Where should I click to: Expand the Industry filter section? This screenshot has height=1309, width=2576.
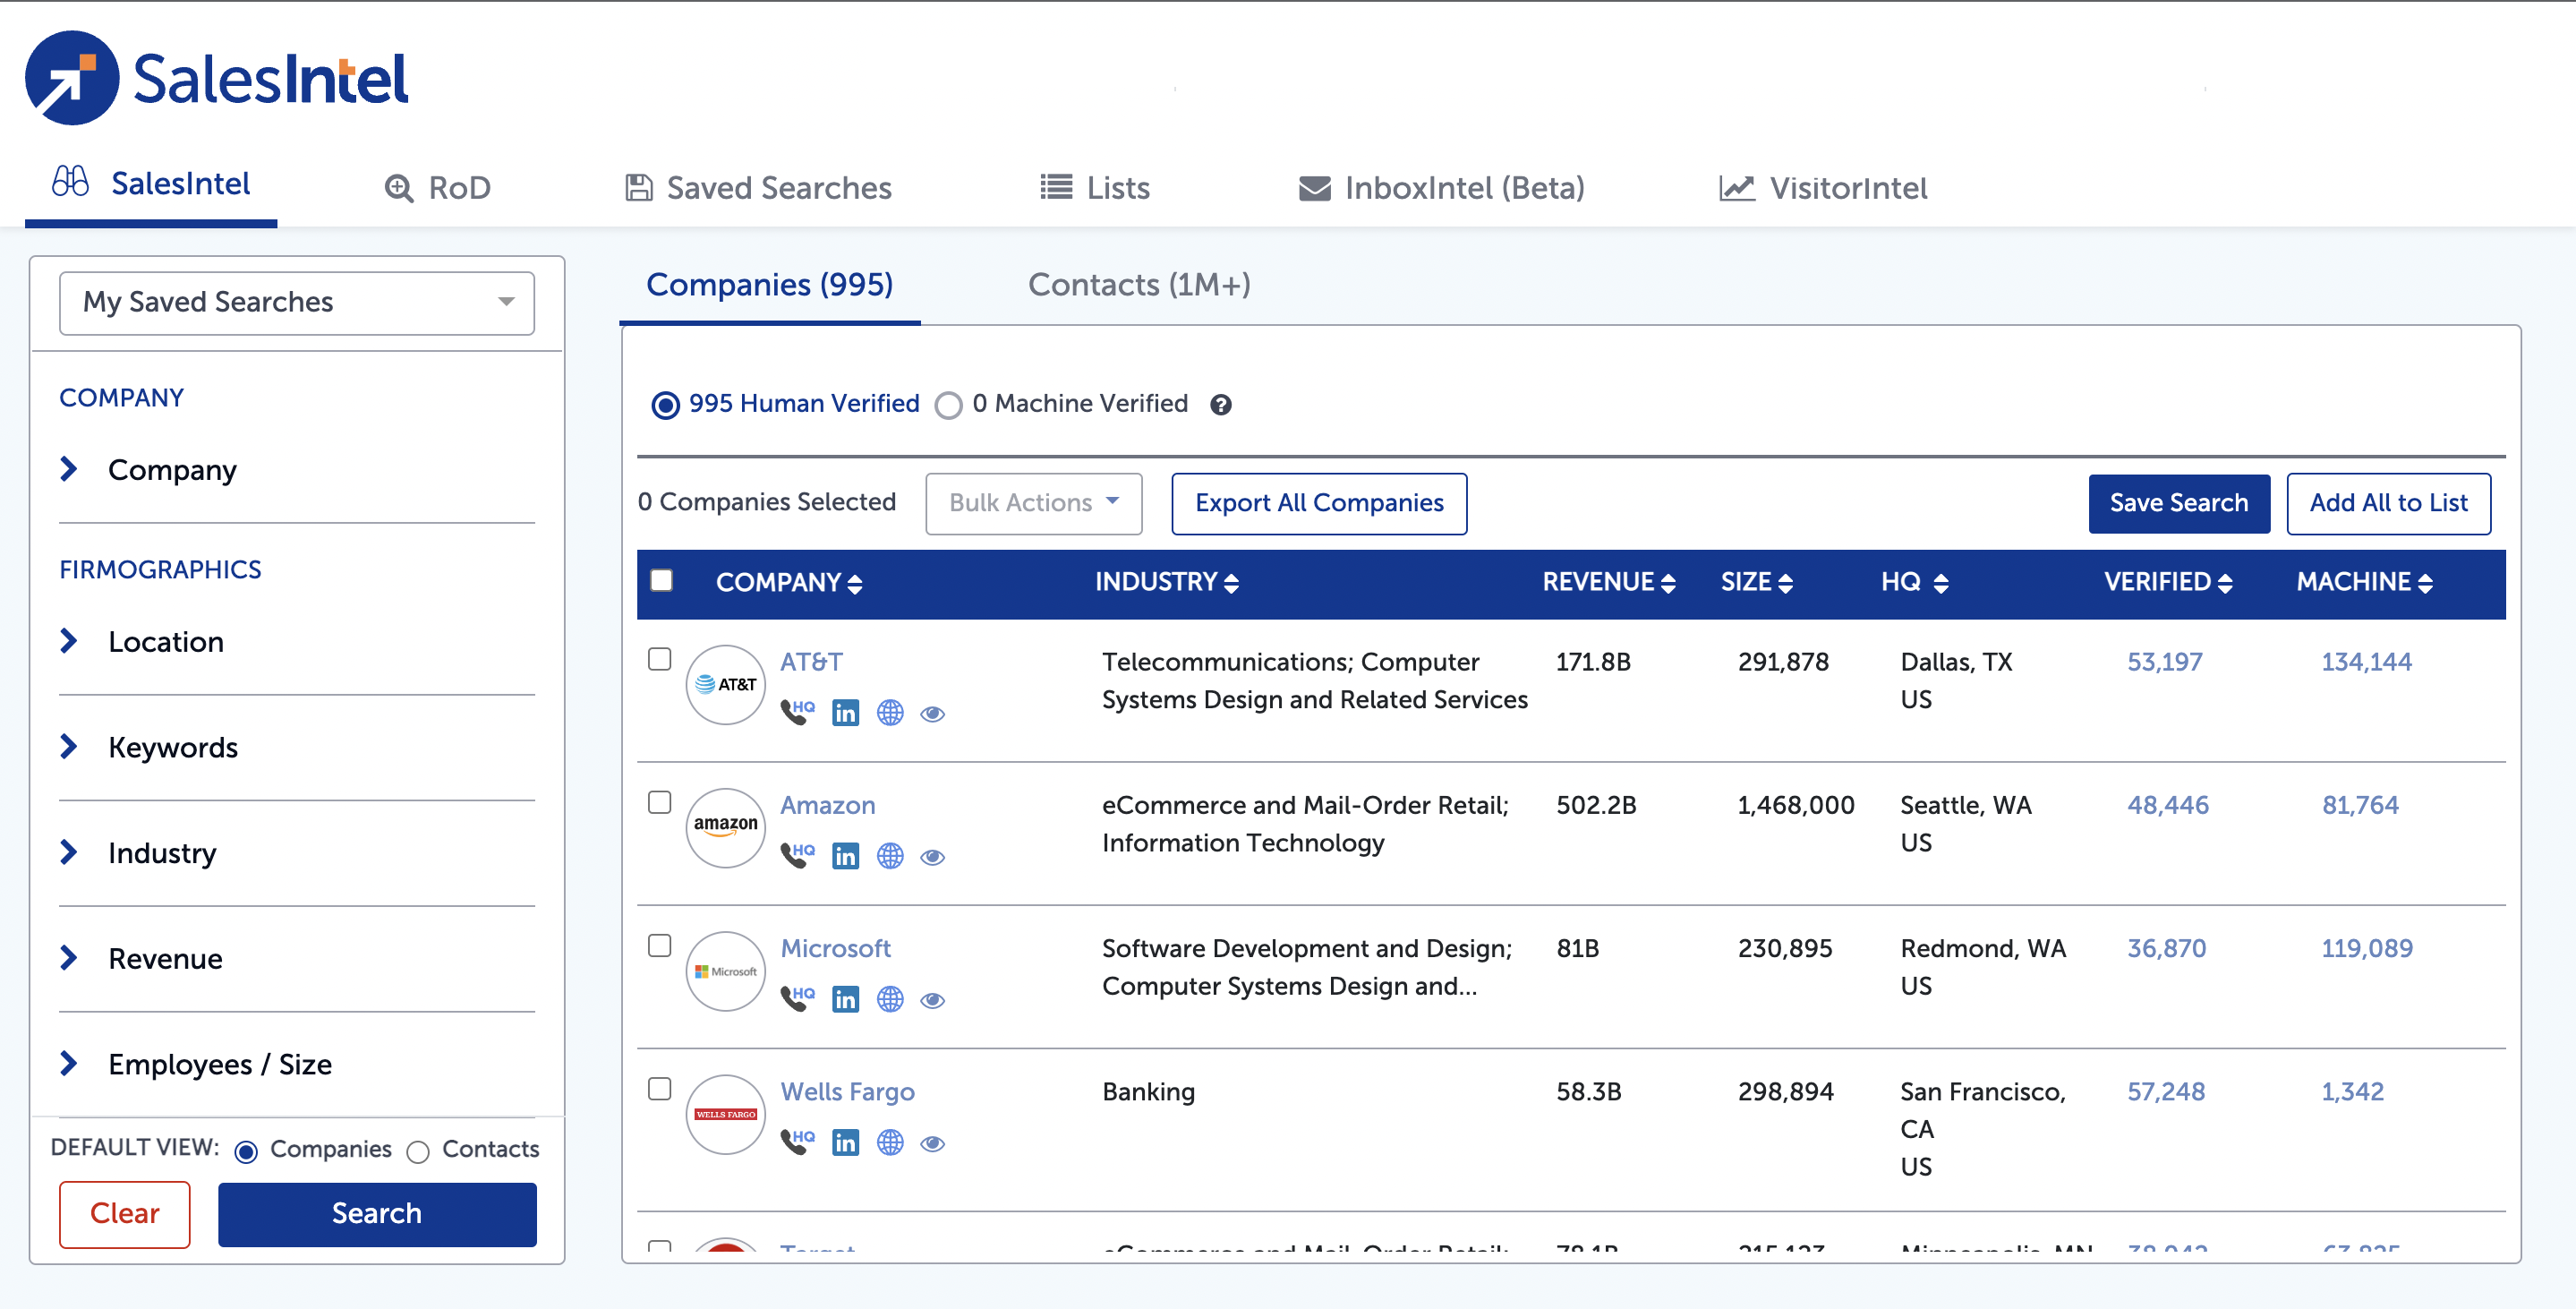tap(162, 853)
